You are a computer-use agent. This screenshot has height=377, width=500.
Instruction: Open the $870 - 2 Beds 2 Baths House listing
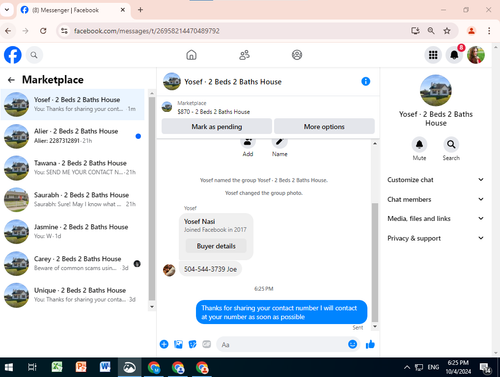[213, 112]
